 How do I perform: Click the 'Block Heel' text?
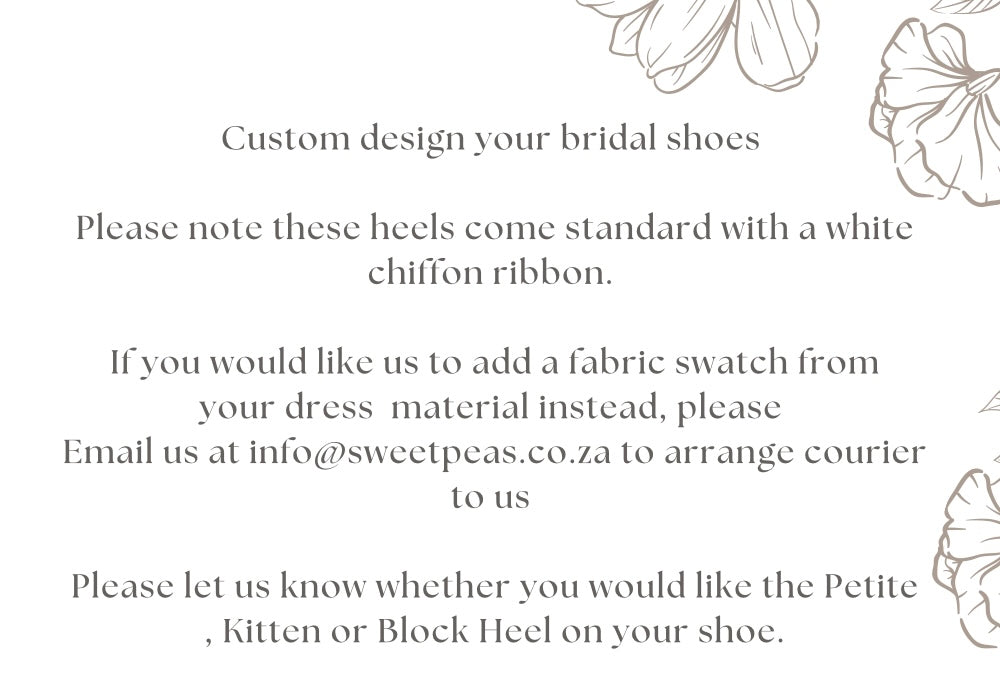[x=464, y=631]
